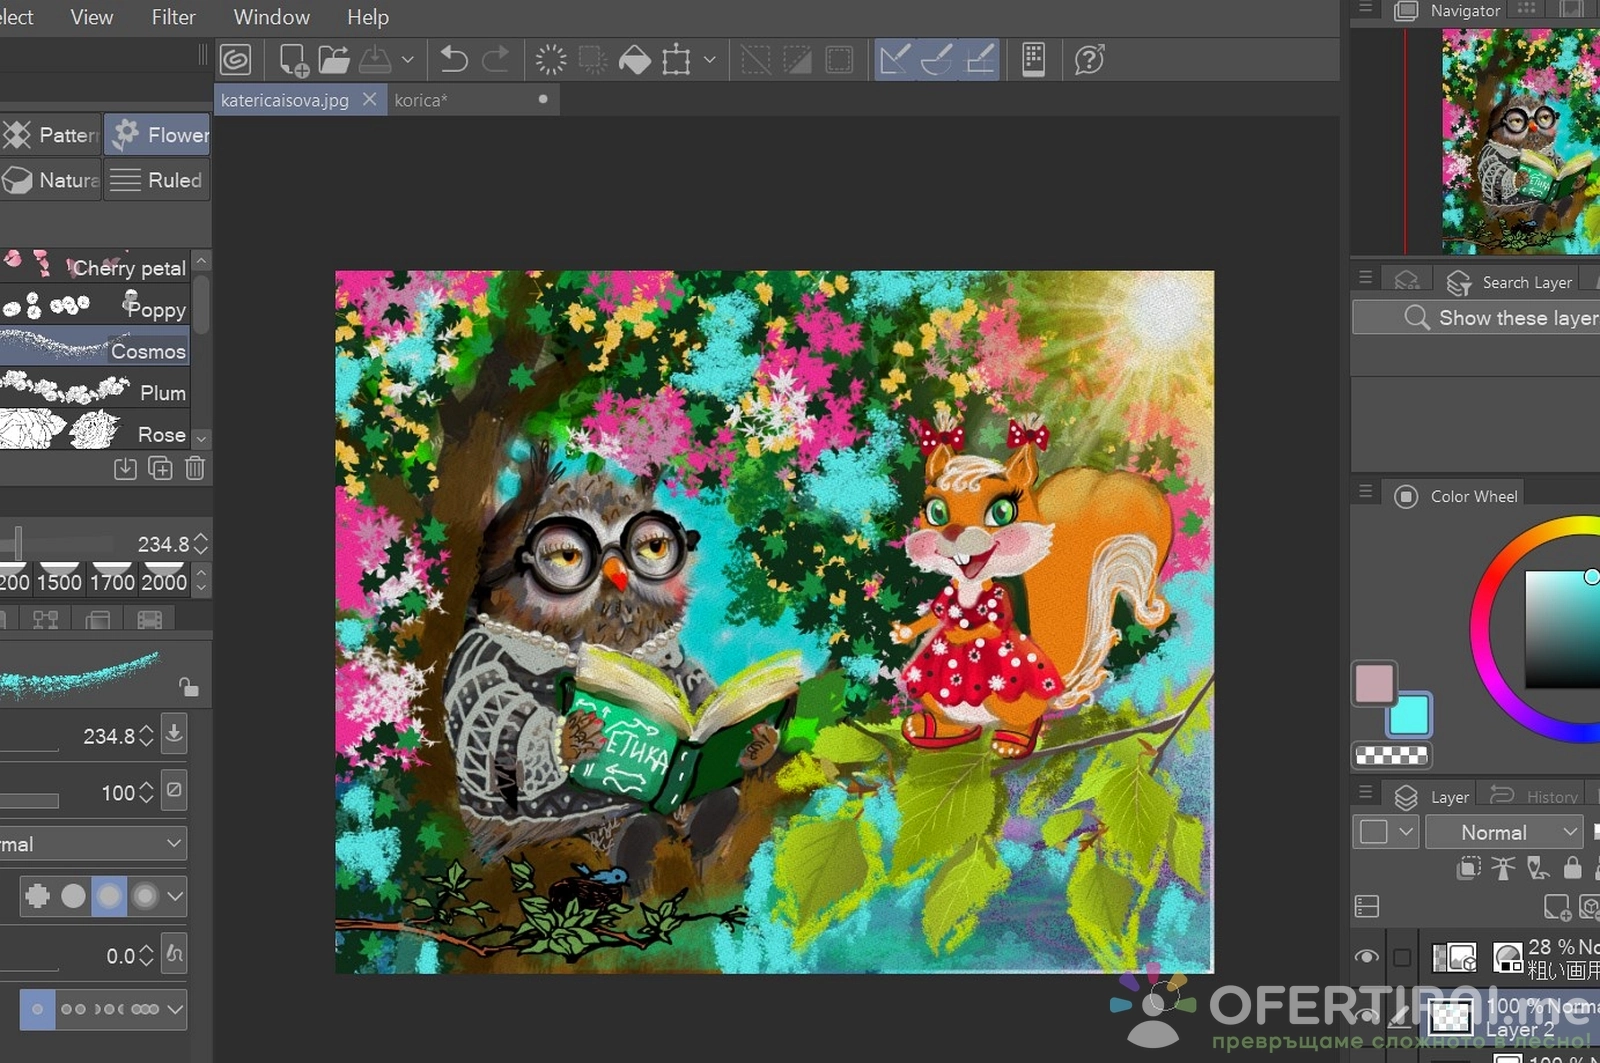Open the layer palette color dropdown
This screenshot has height=1063, width=1600.
click(x=1386, y=832)
